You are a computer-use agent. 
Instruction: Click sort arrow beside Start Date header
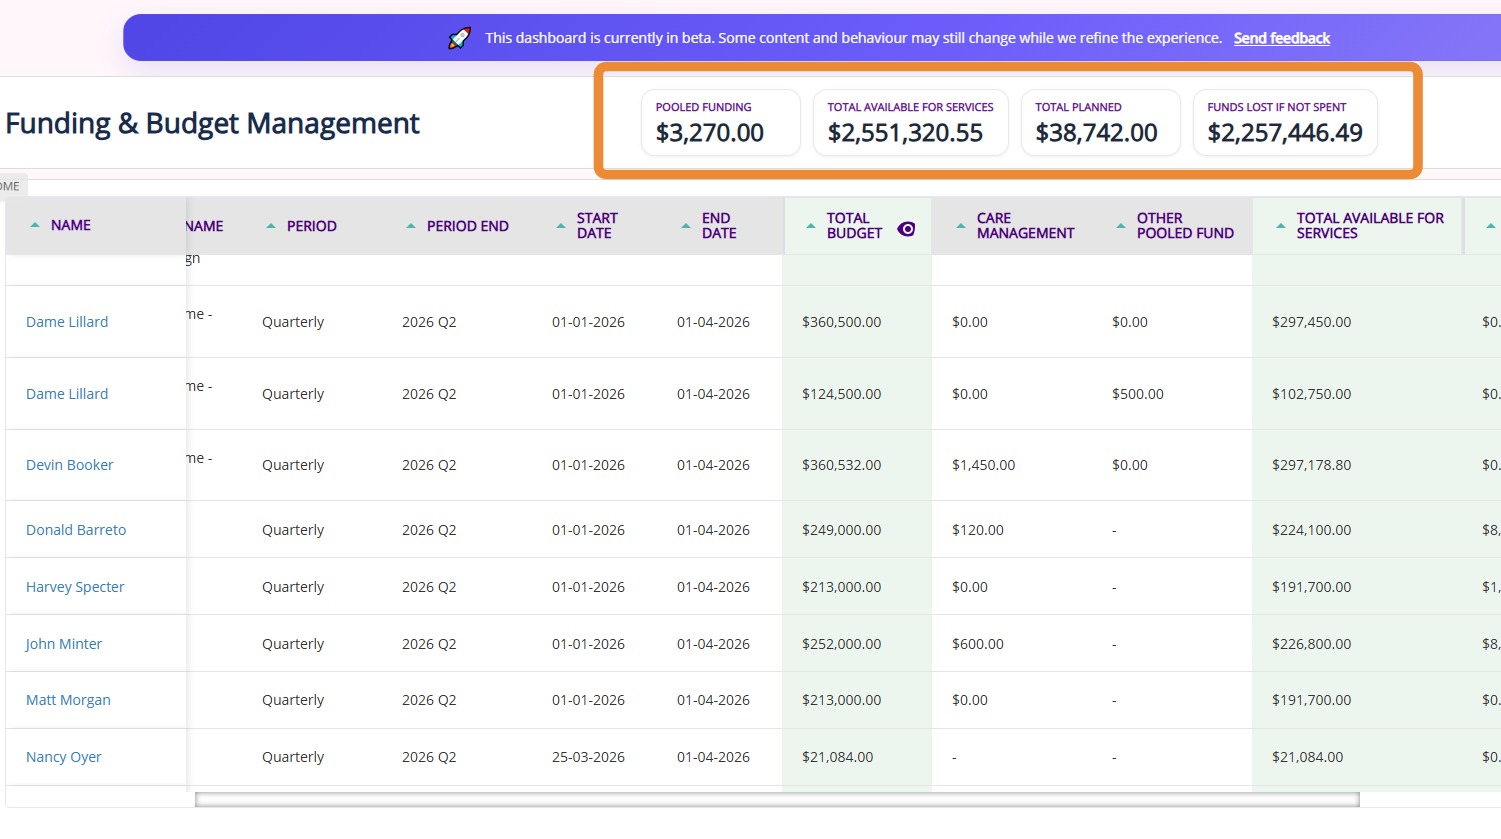click(561, 226)
